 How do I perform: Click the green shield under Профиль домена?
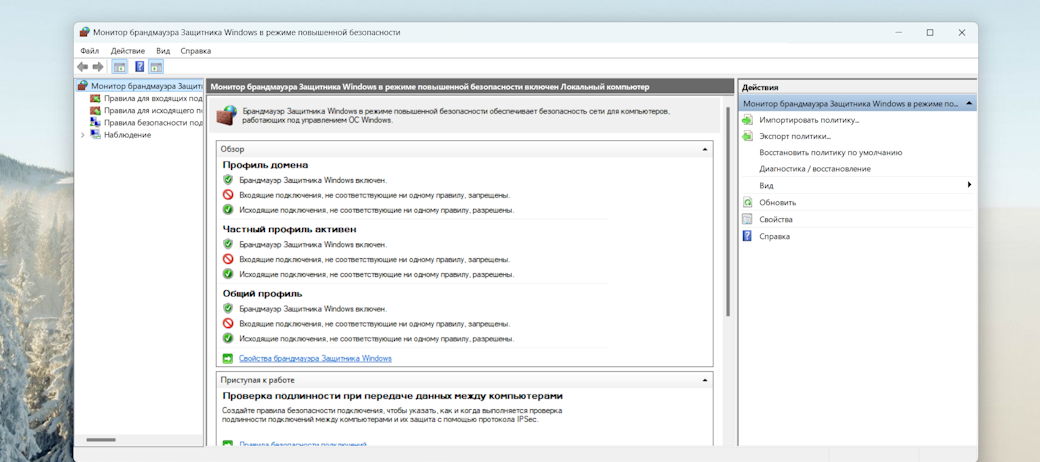coord(228,180)
